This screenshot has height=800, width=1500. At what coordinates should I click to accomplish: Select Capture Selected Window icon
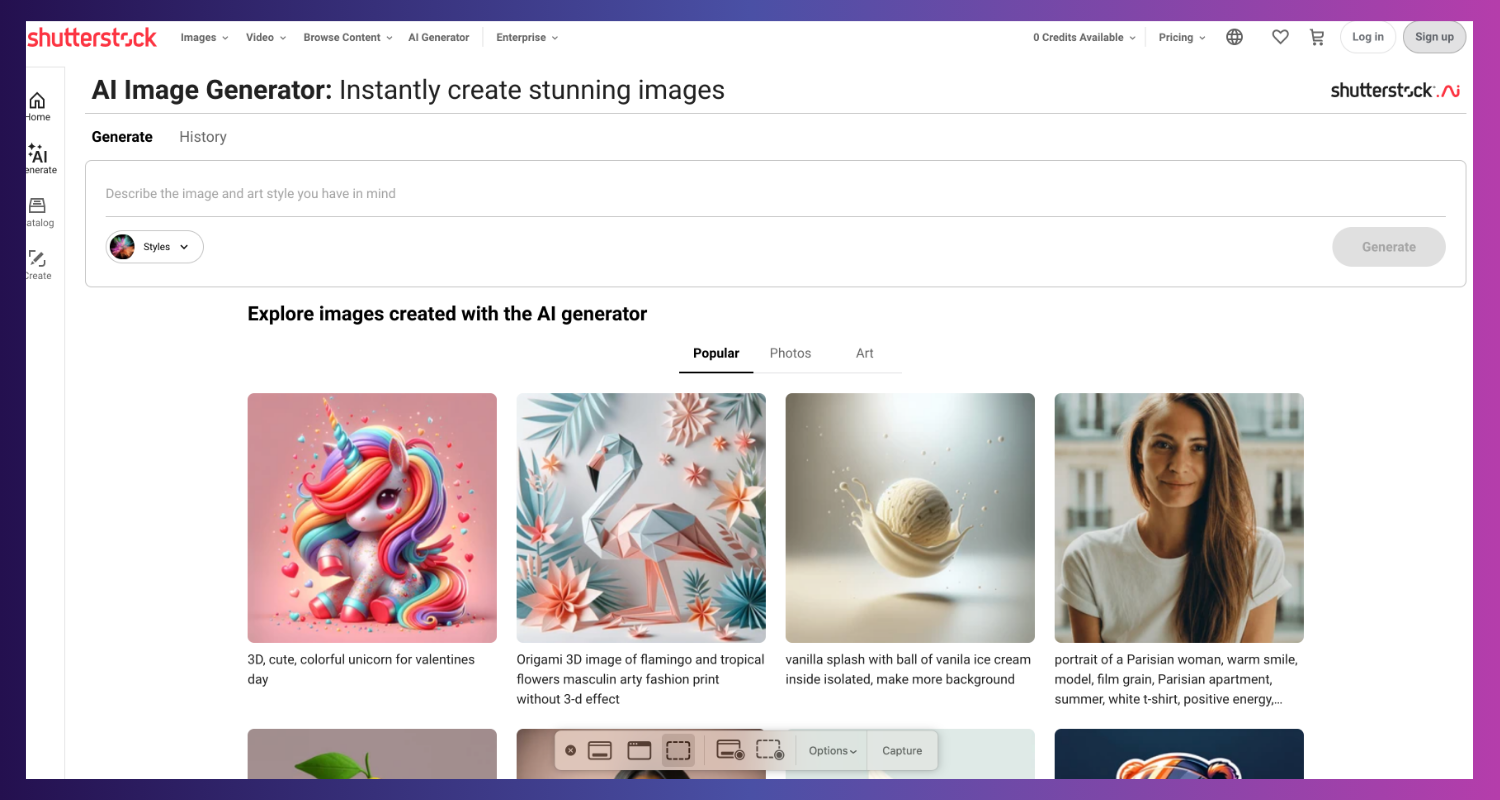click(x=639, y=751)
